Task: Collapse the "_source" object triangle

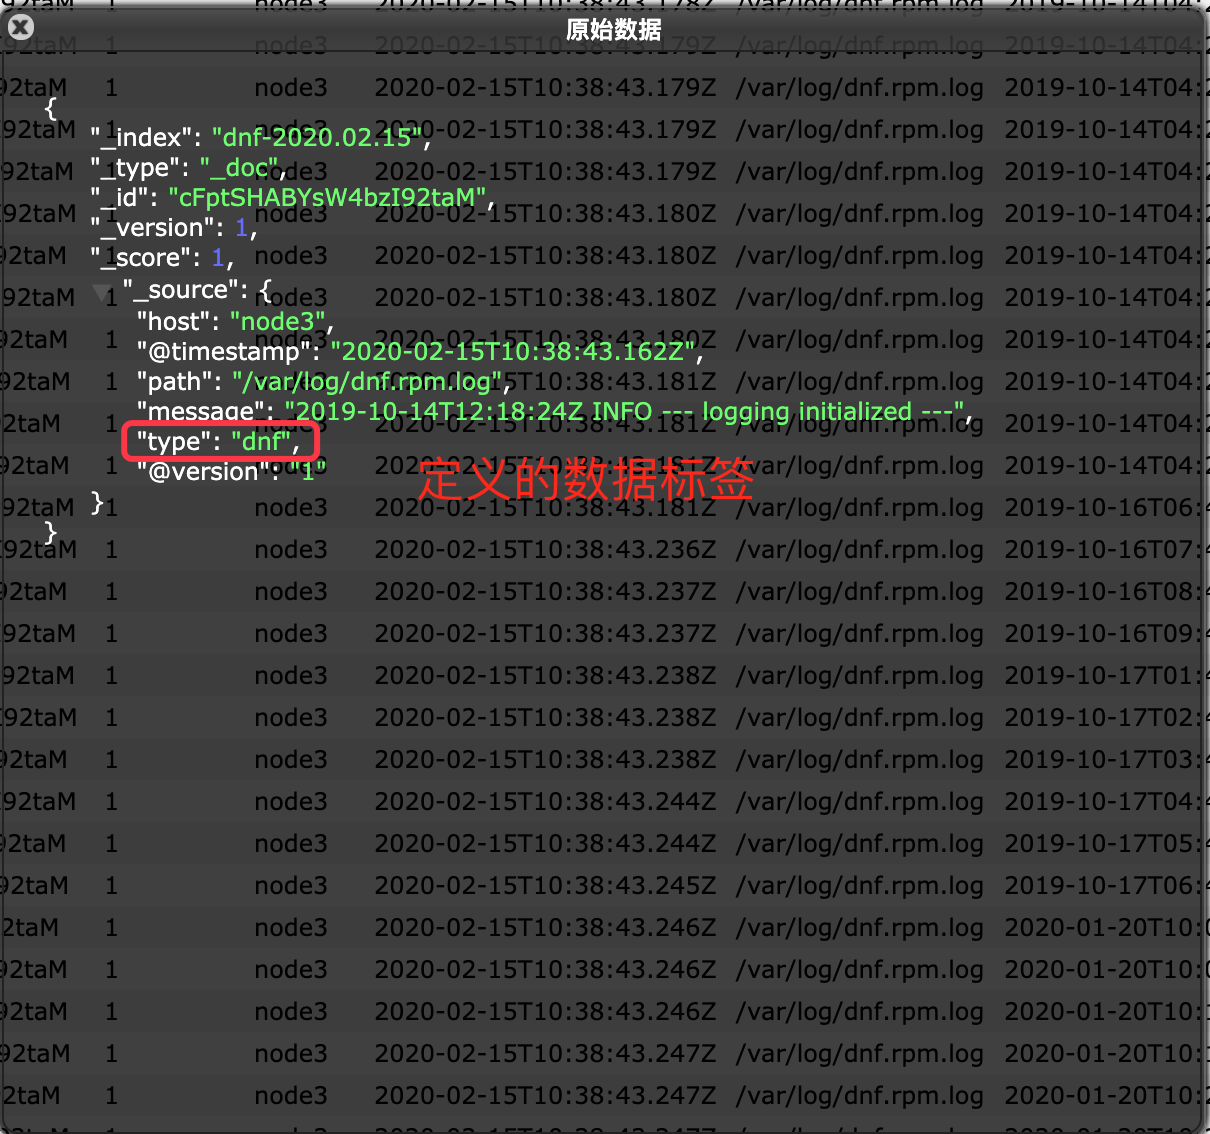Action: click(101, 292)
